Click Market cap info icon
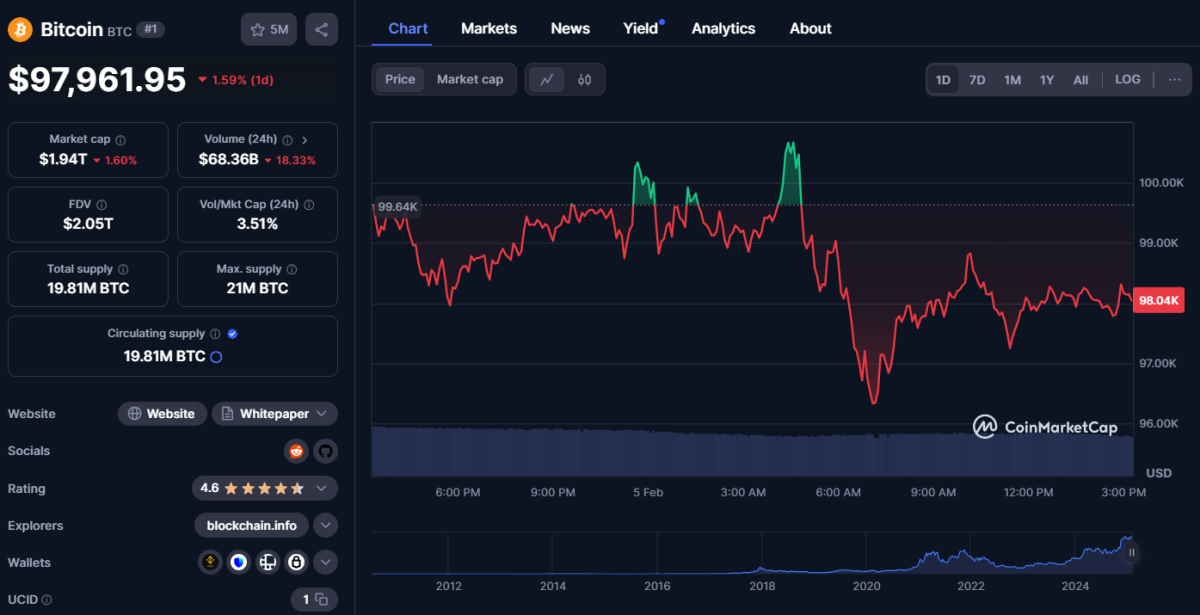 [121, 140]
